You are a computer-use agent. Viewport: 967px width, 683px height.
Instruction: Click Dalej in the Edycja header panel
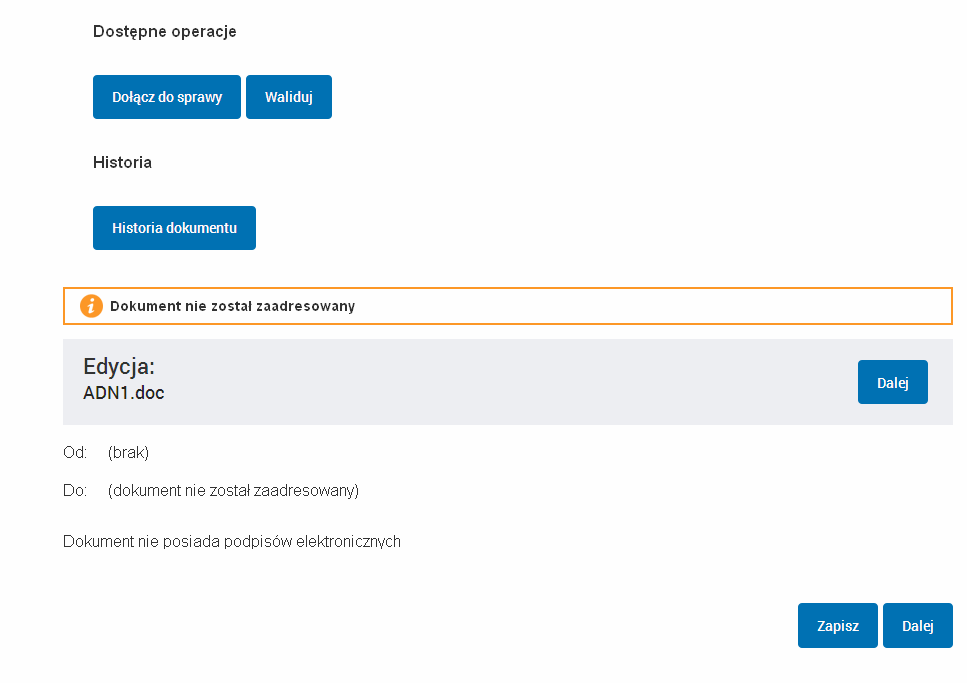(892, 382)
